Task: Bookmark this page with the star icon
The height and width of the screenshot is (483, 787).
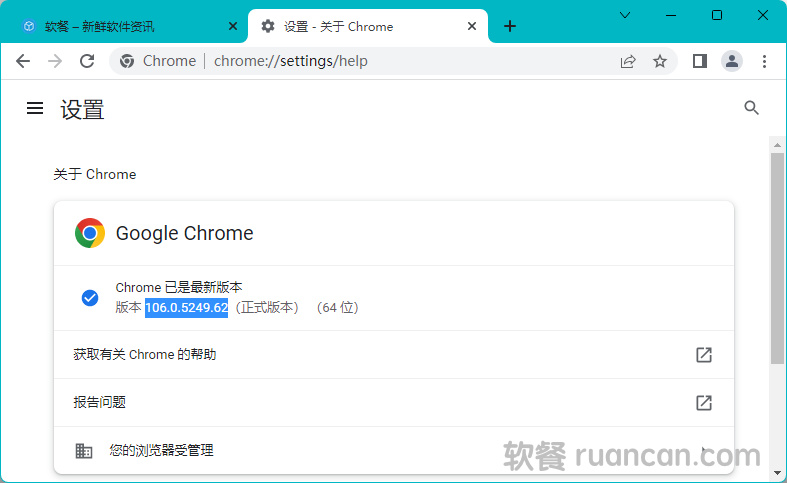Action: (660, 61)
